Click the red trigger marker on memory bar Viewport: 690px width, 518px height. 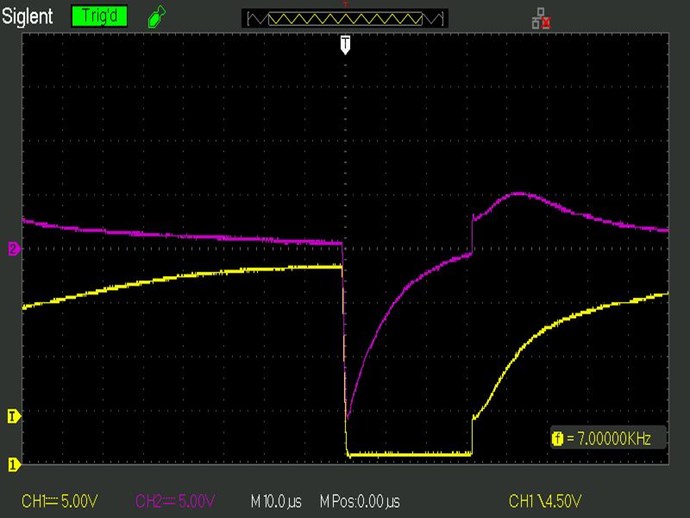(x=346, y=5)
